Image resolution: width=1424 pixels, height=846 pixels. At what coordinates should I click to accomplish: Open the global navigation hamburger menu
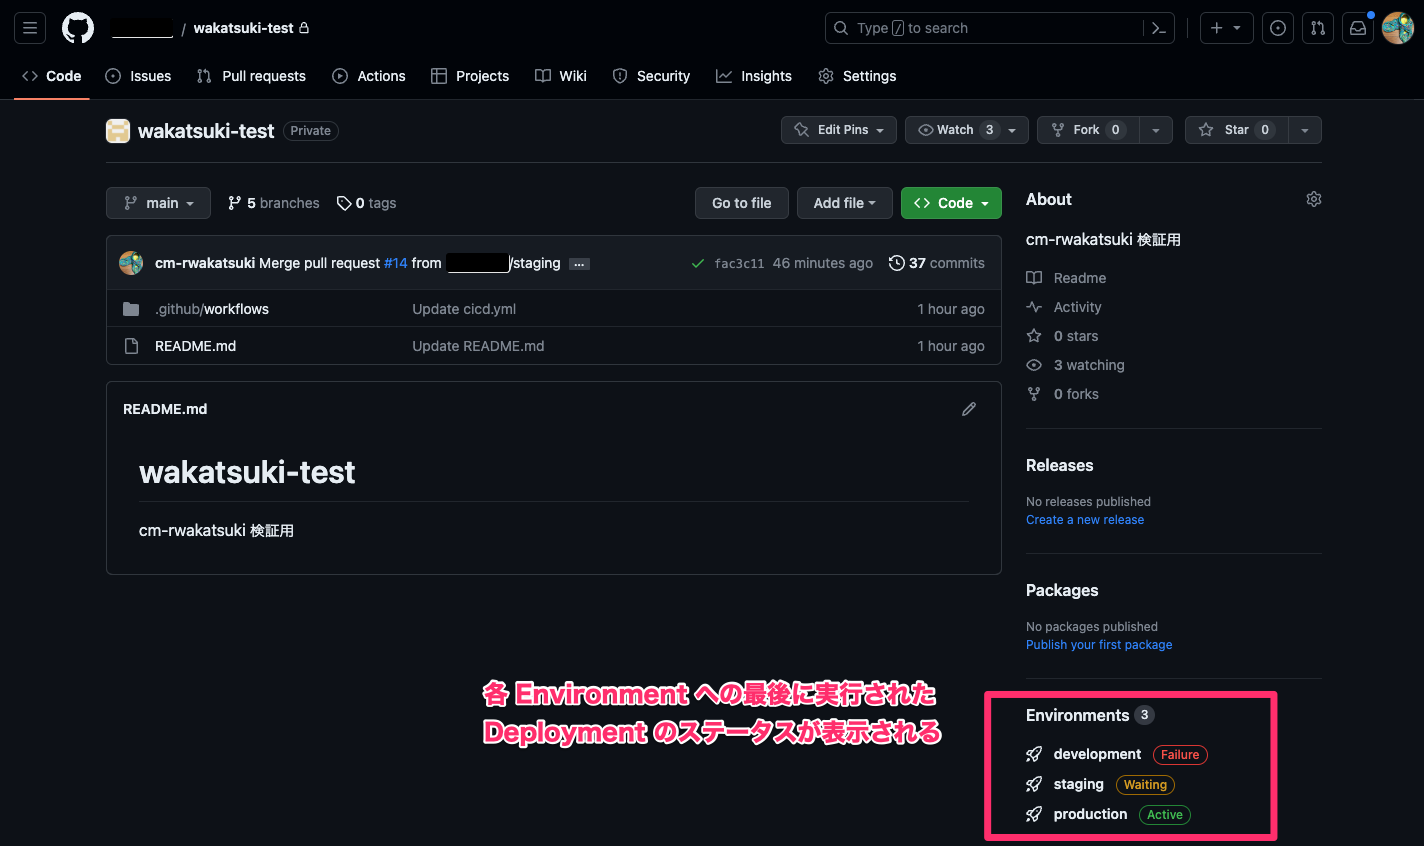[29, 27]
